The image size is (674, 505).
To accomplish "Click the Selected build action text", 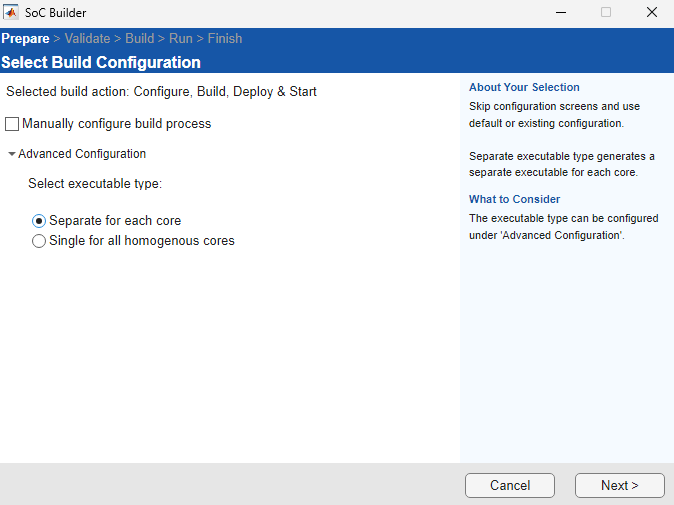I will [162, 92].
